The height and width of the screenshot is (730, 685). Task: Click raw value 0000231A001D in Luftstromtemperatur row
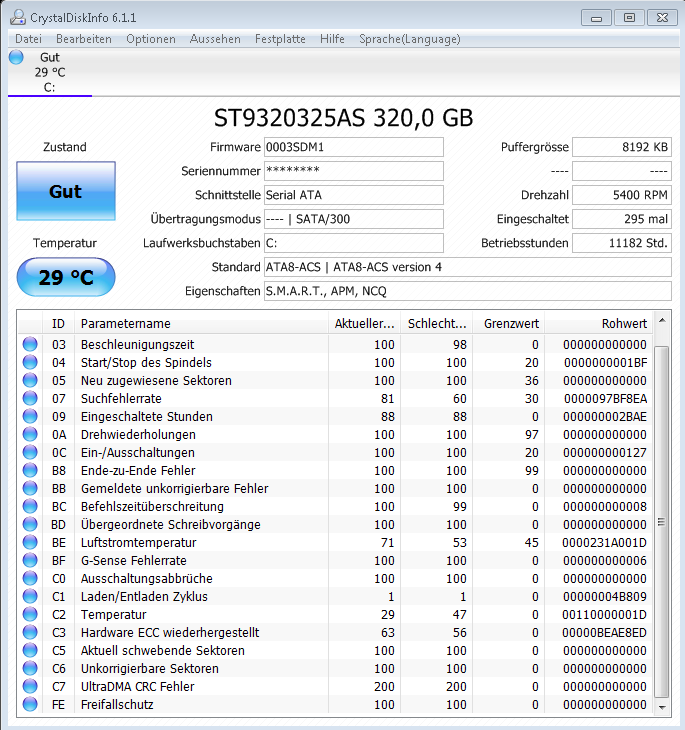604,542
